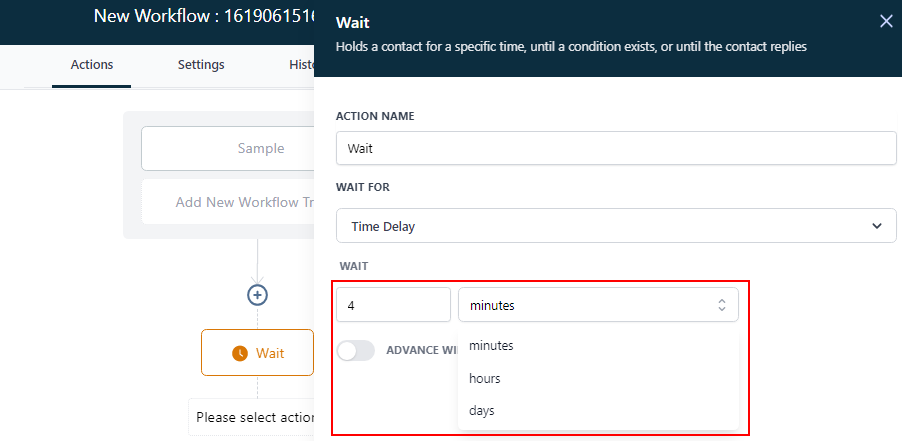Close the Wait side panel

click(x=885, y=21)
